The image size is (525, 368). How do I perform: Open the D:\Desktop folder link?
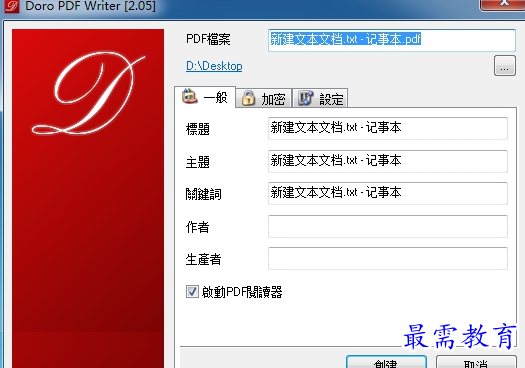click(x=214, y=66)
